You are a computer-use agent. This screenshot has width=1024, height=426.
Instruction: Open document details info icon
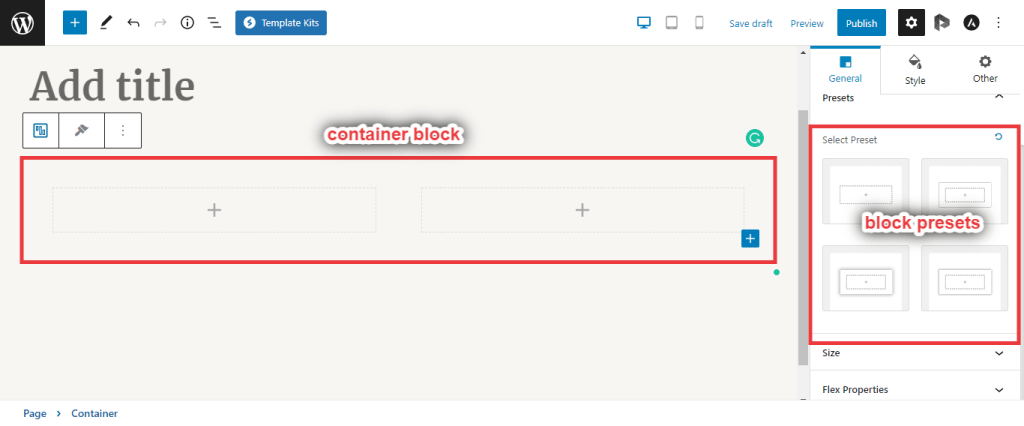[187, 22]
